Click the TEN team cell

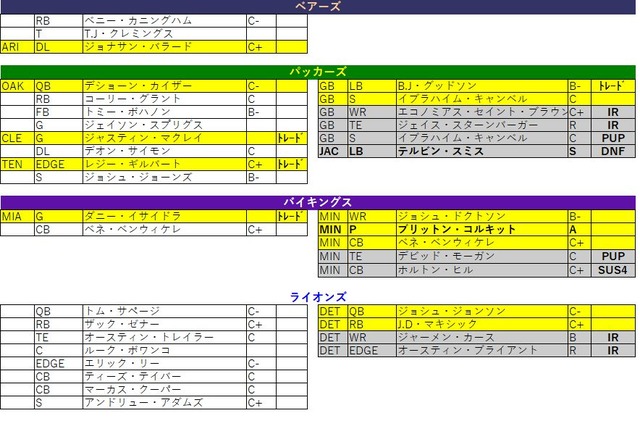click(x=18, y=164)
